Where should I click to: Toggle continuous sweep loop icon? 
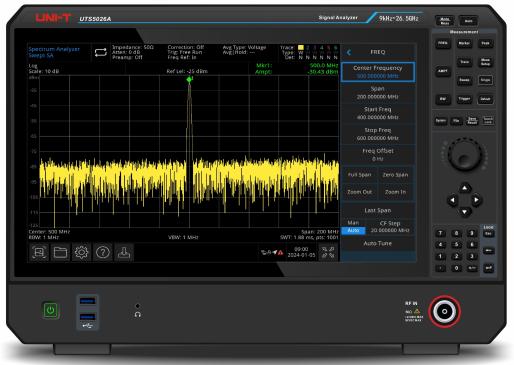101,52
